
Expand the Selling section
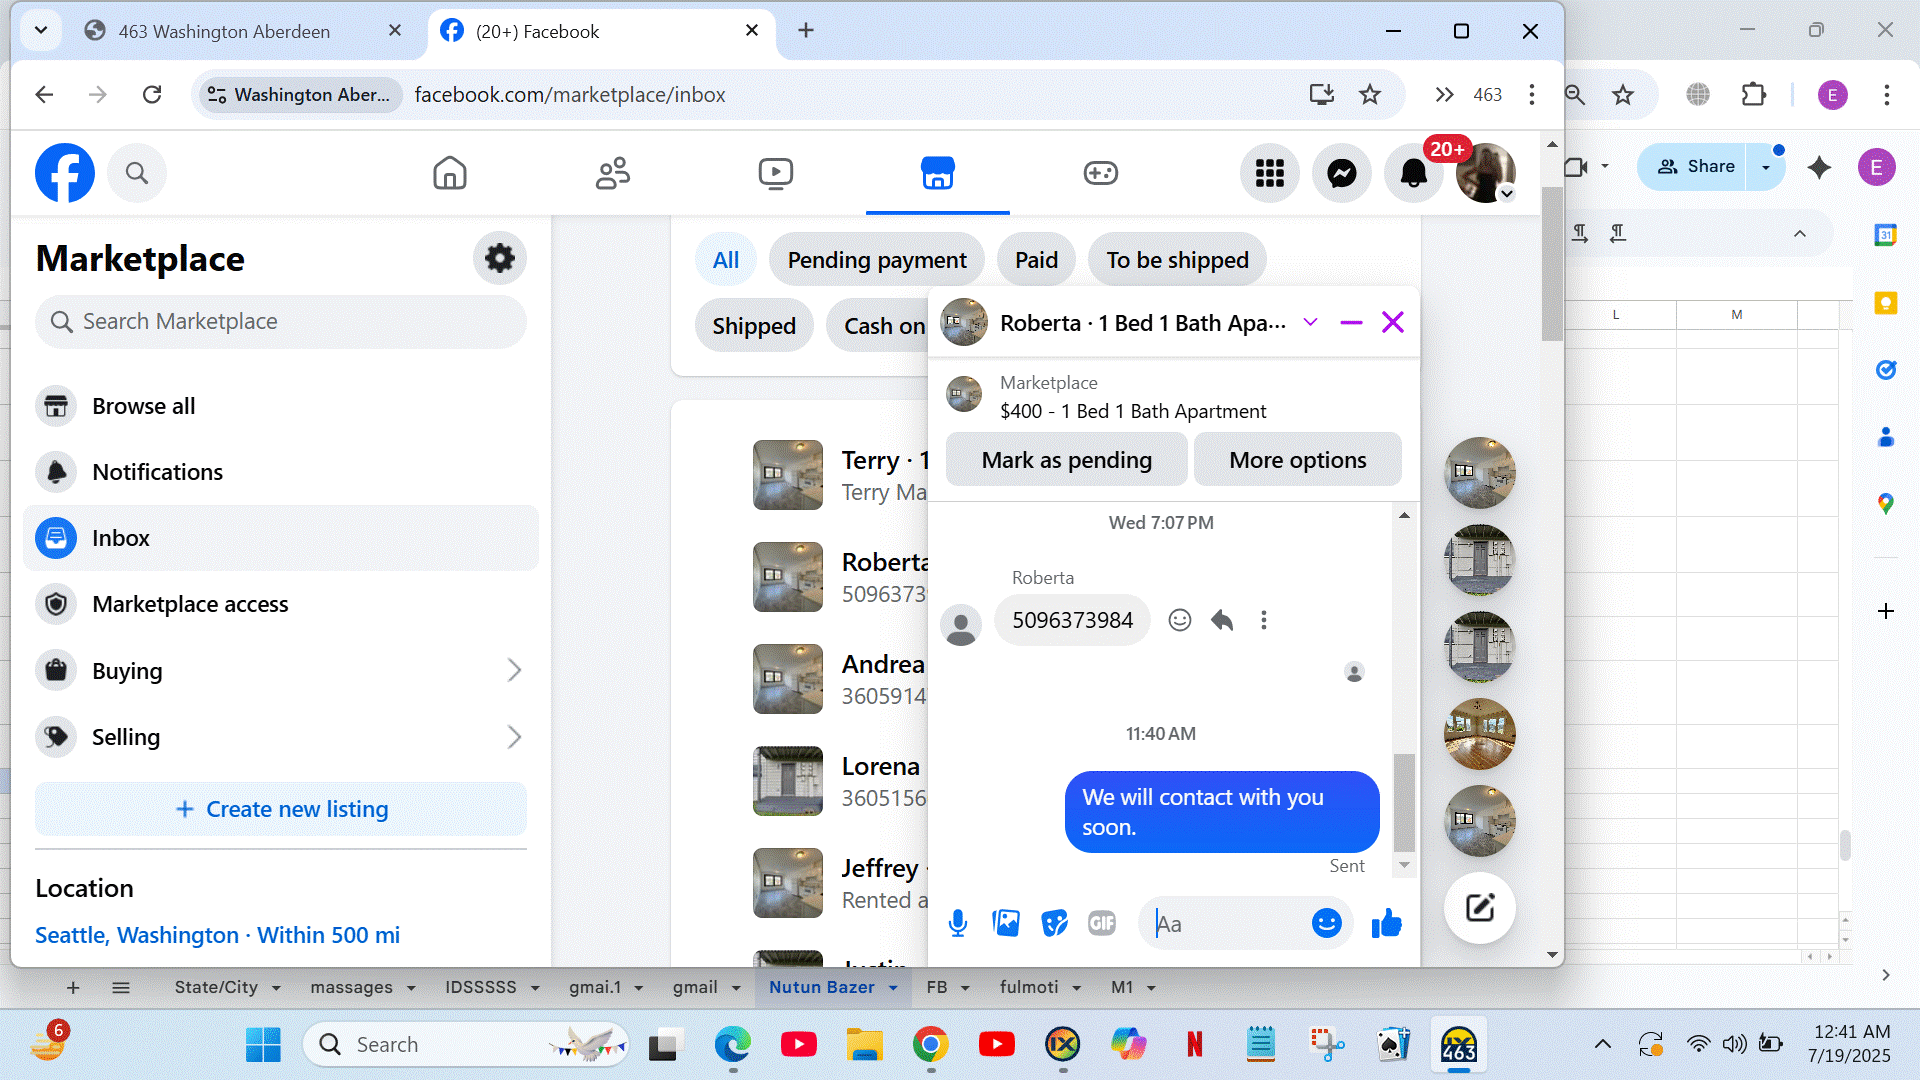pos(514,737)
